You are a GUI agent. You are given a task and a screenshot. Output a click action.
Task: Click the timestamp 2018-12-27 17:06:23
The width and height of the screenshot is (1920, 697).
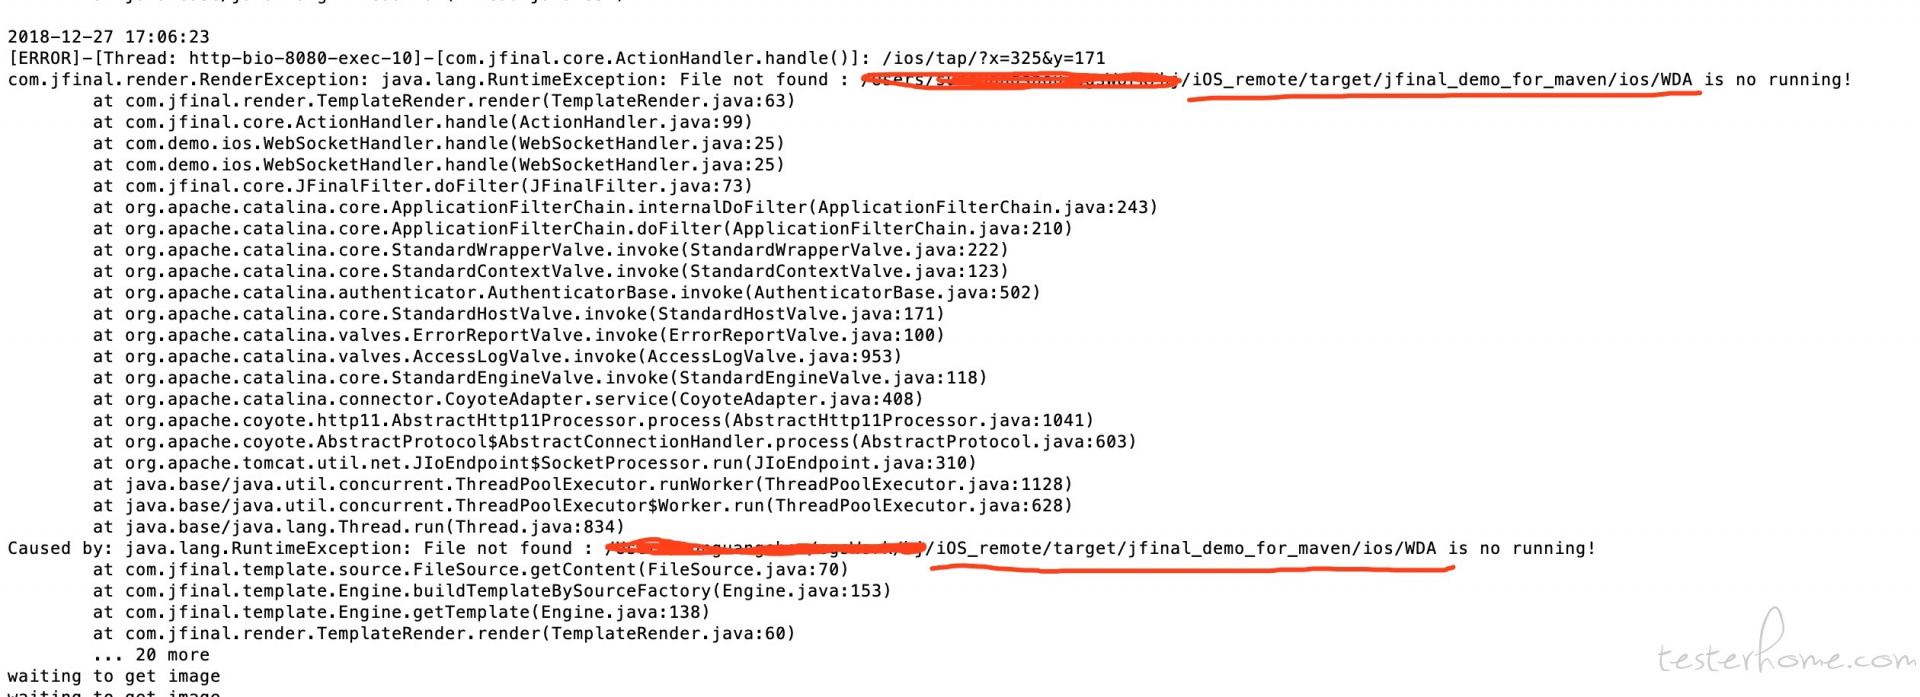(109, 37)
